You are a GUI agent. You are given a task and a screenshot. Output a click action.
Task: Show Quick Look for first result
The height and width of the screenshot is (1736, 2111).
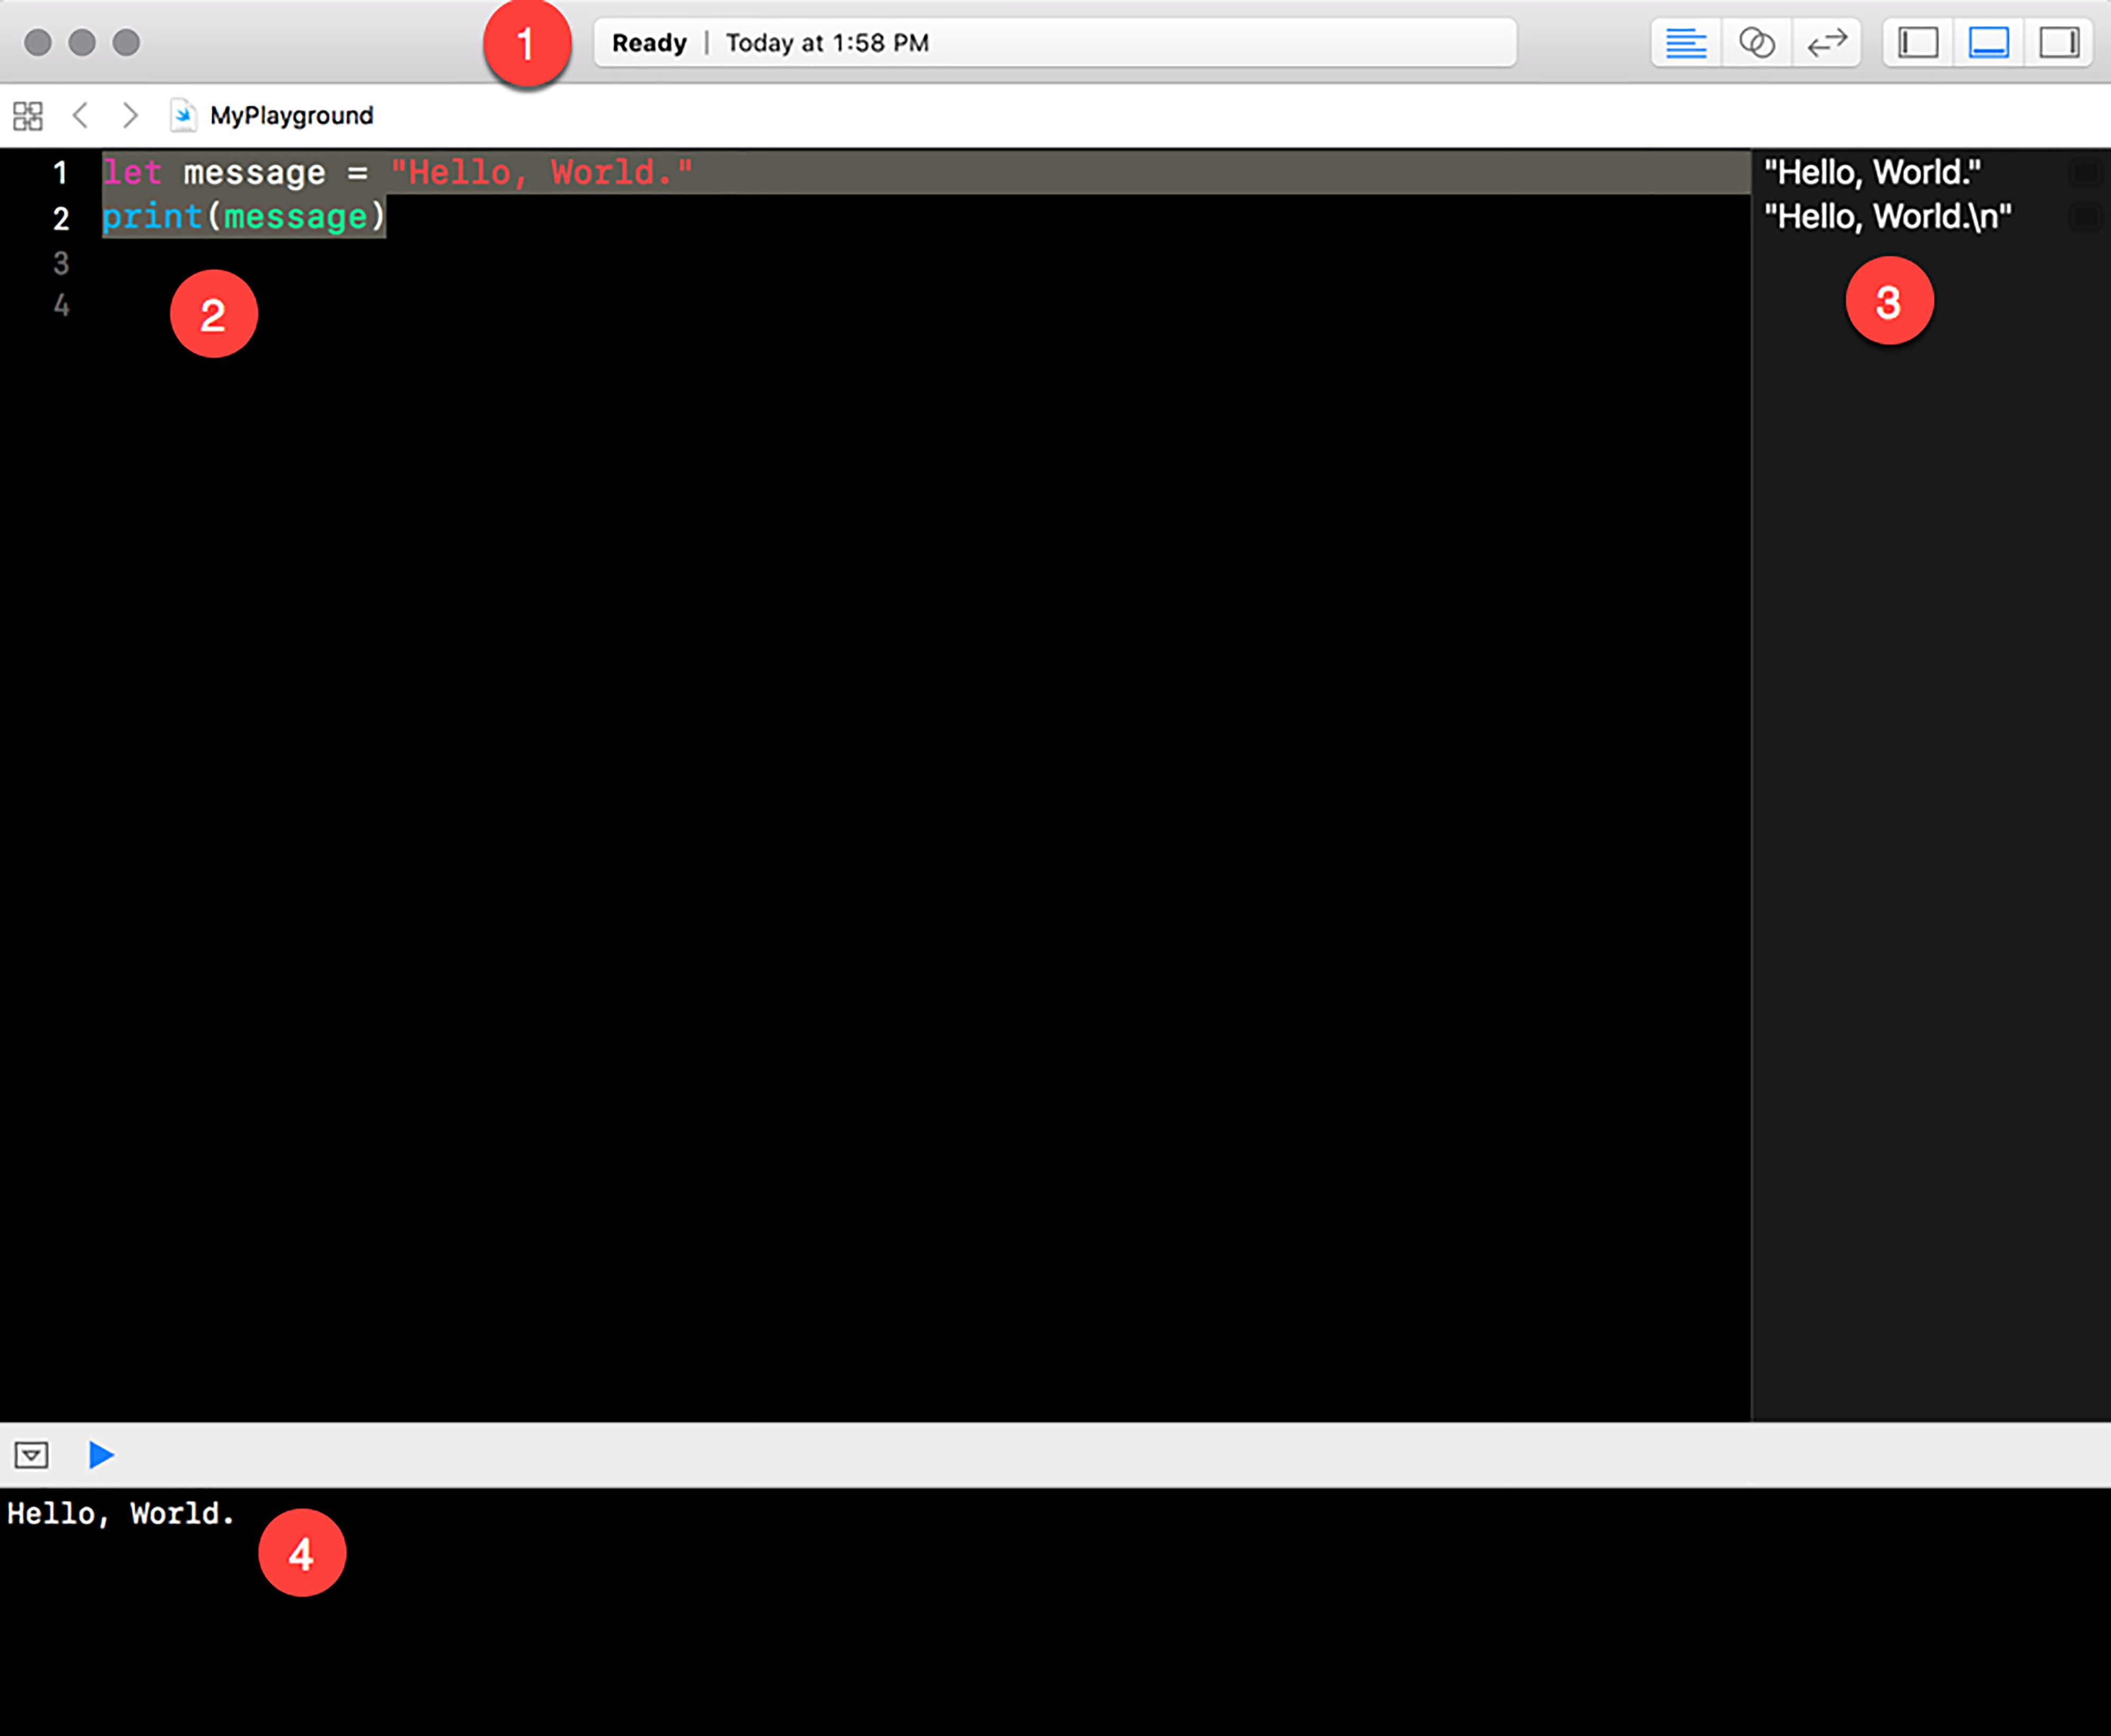click(2085, 173)
